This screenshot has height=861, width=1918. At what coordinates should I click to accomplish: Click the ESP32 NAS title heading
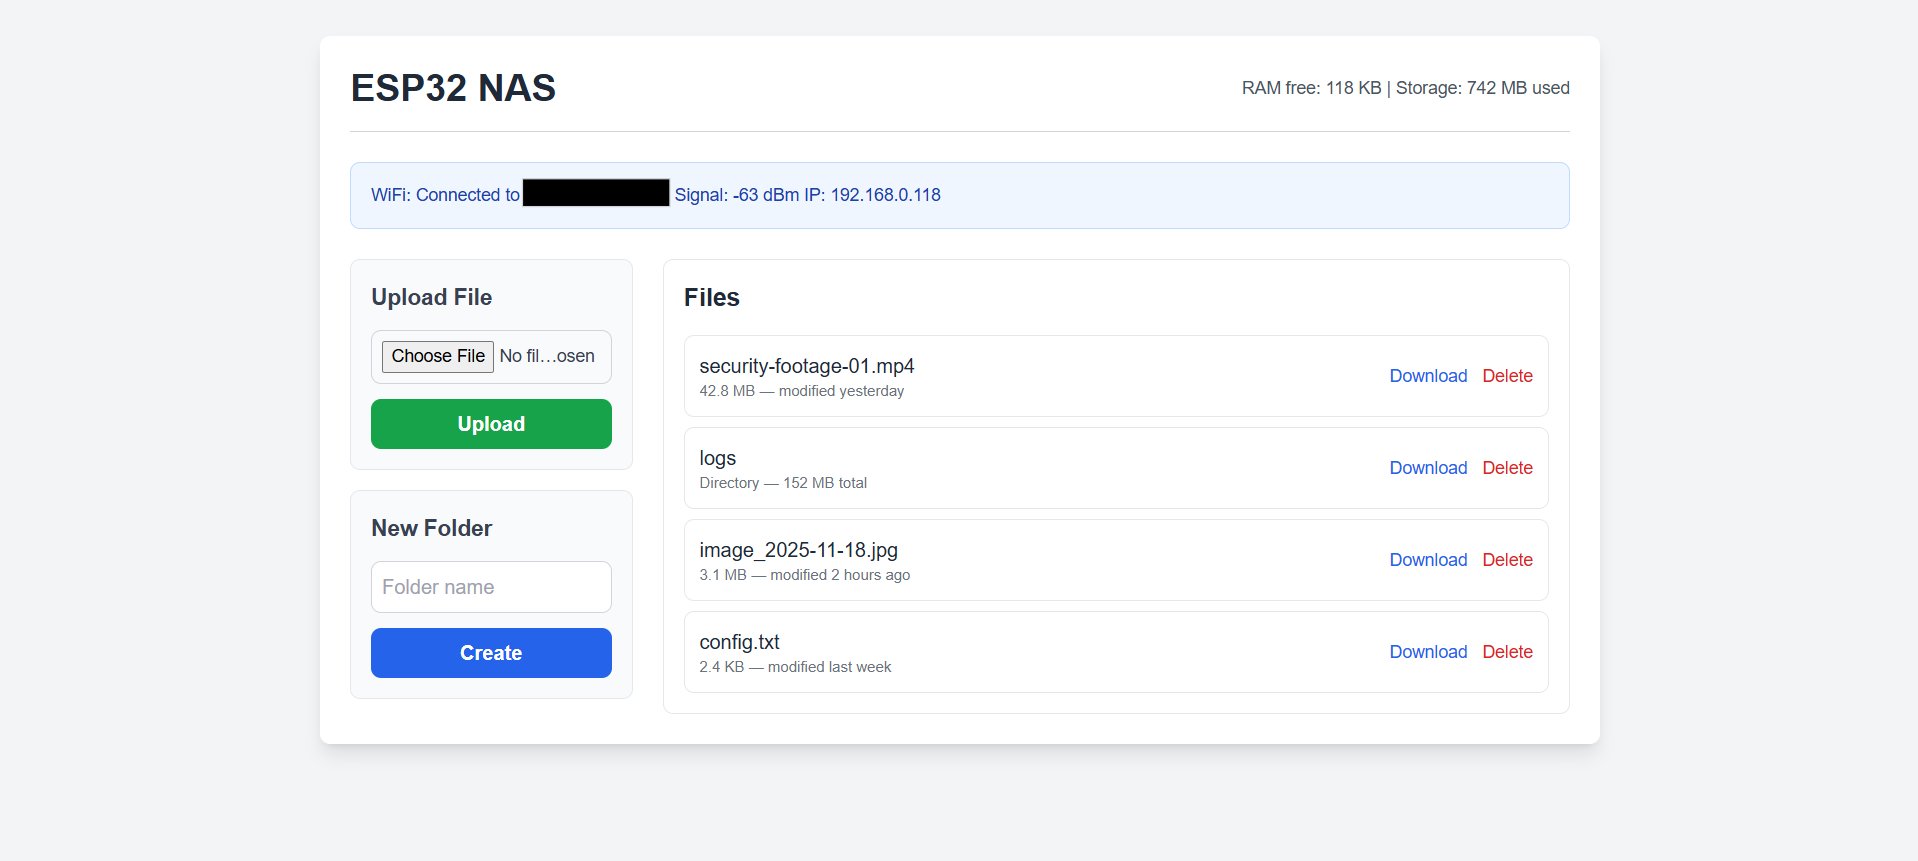point(453,88)
